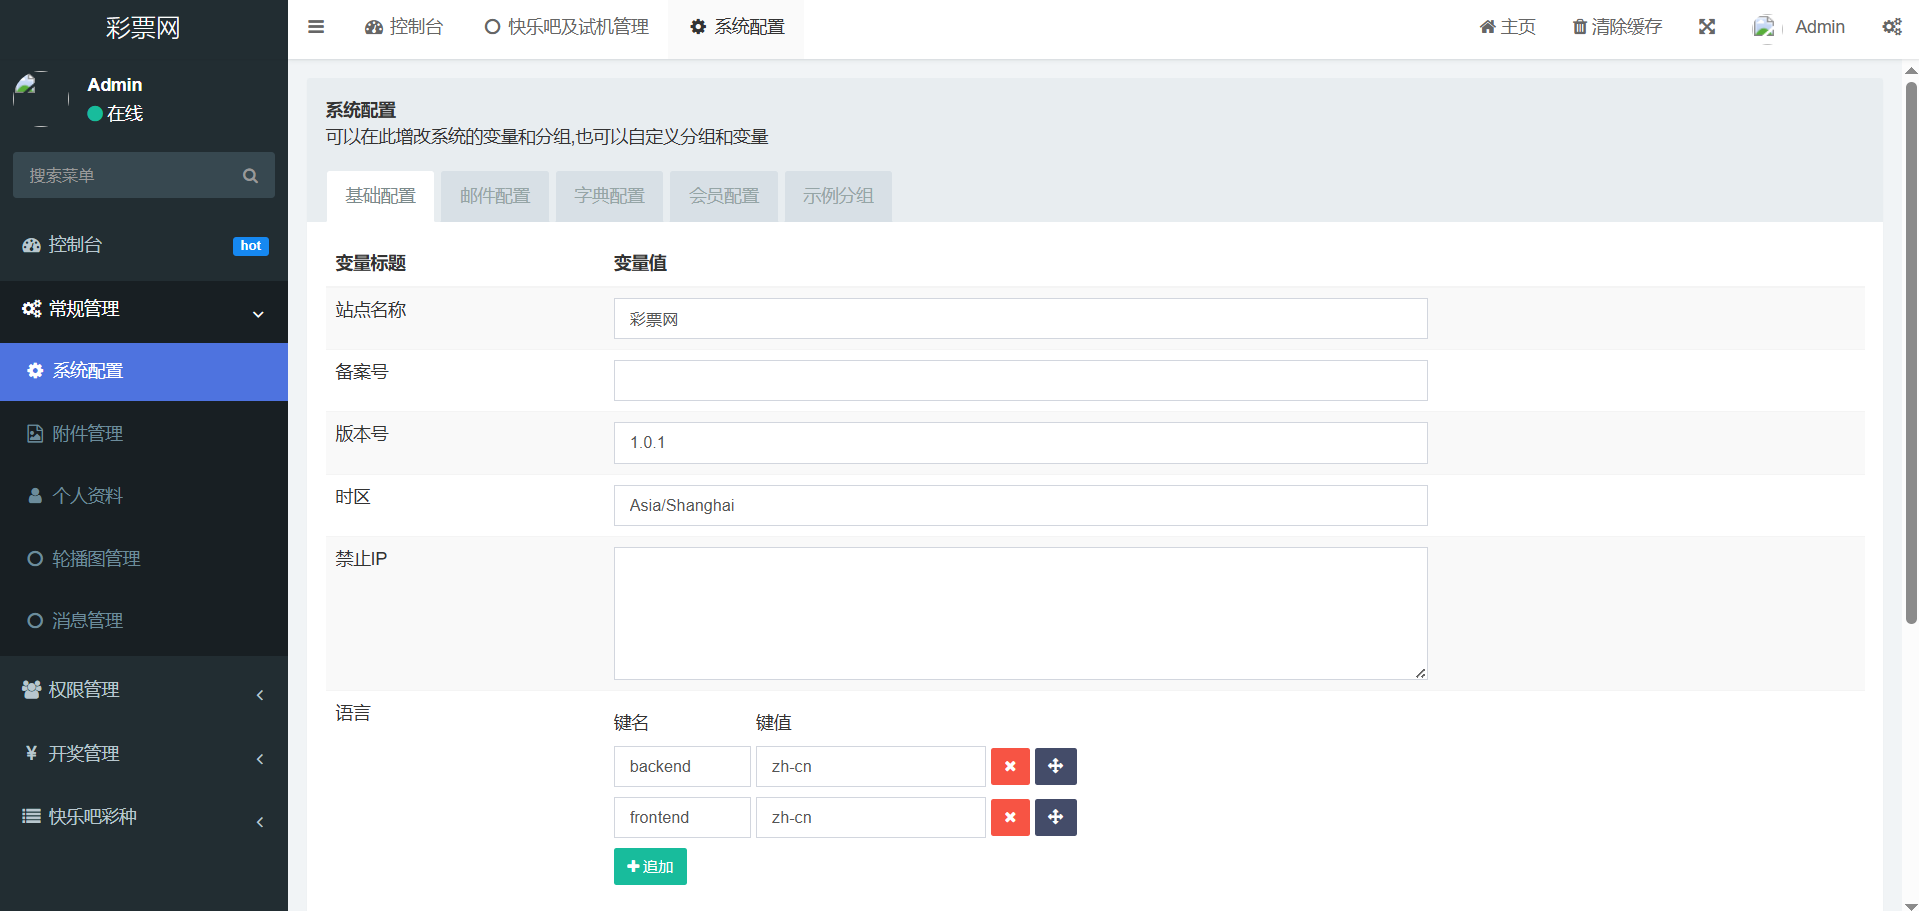
Task: Toggle the hamburger sidebar menu icon
Action: pos(316,27)
